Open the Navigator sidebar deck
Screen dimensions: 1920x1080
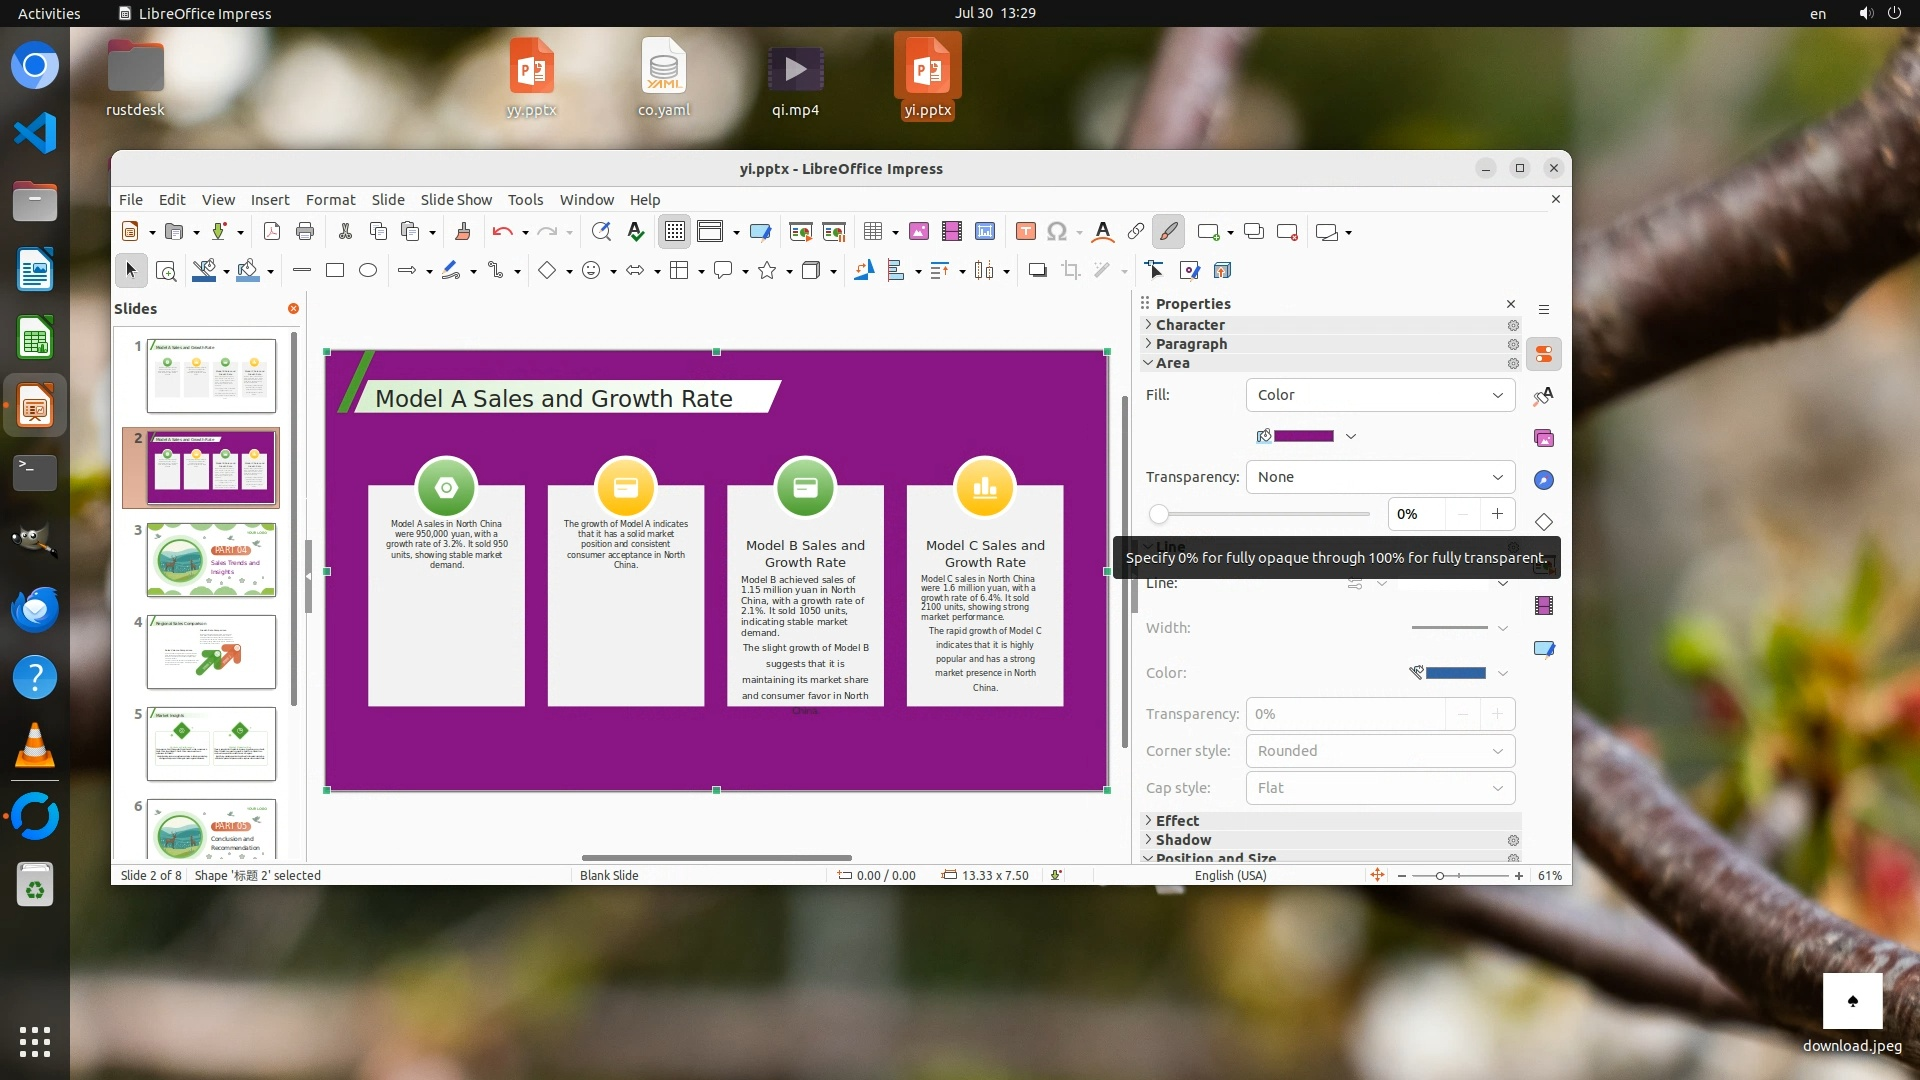click(x=1544, y=480)
